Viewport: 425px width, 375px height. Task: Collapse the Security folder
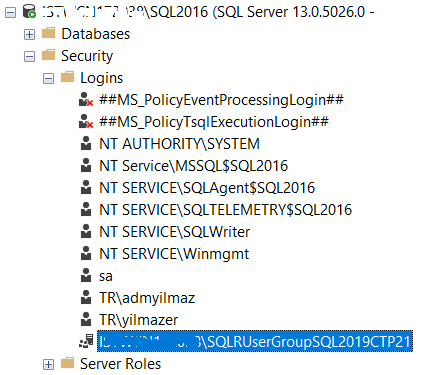(x=29, y=56)
